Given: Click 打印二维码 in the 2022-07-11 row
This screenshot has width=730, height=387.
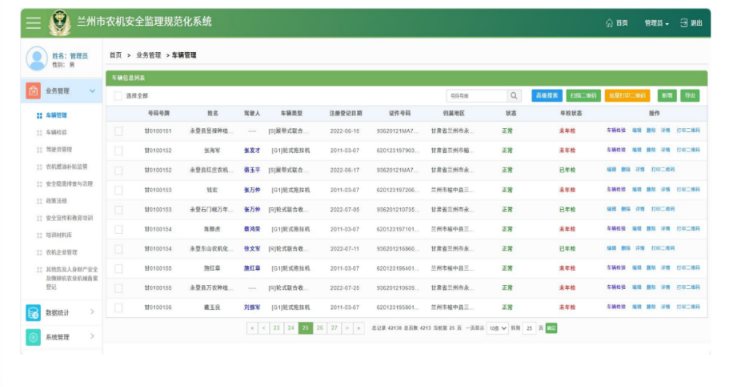Looking at the screenshot, I should point(663,248).
